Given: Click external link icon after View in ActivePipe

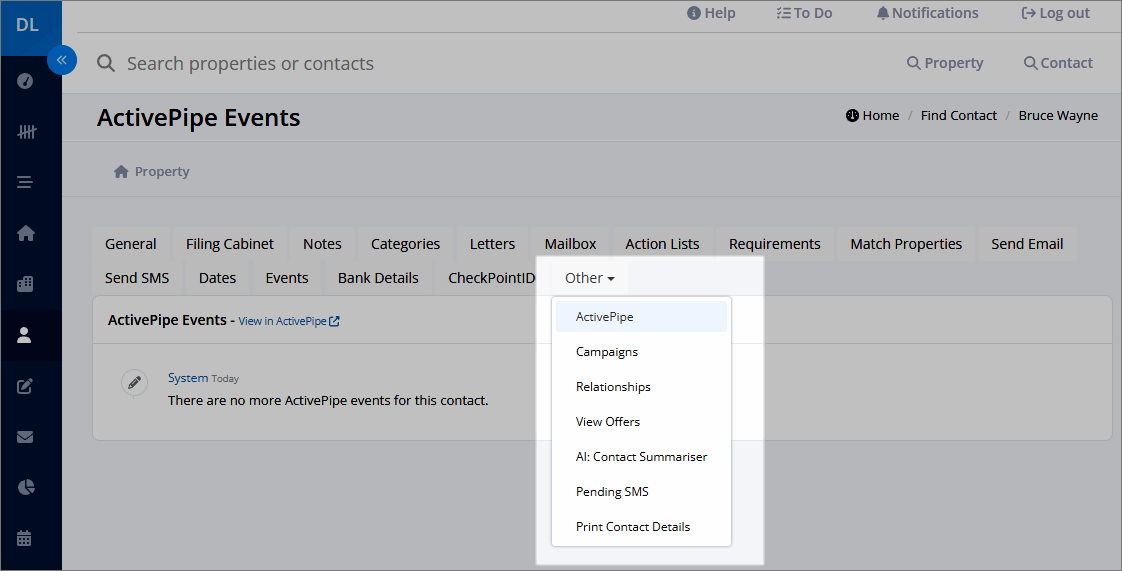Looking at the screenshot, I should tap(334, 321).
